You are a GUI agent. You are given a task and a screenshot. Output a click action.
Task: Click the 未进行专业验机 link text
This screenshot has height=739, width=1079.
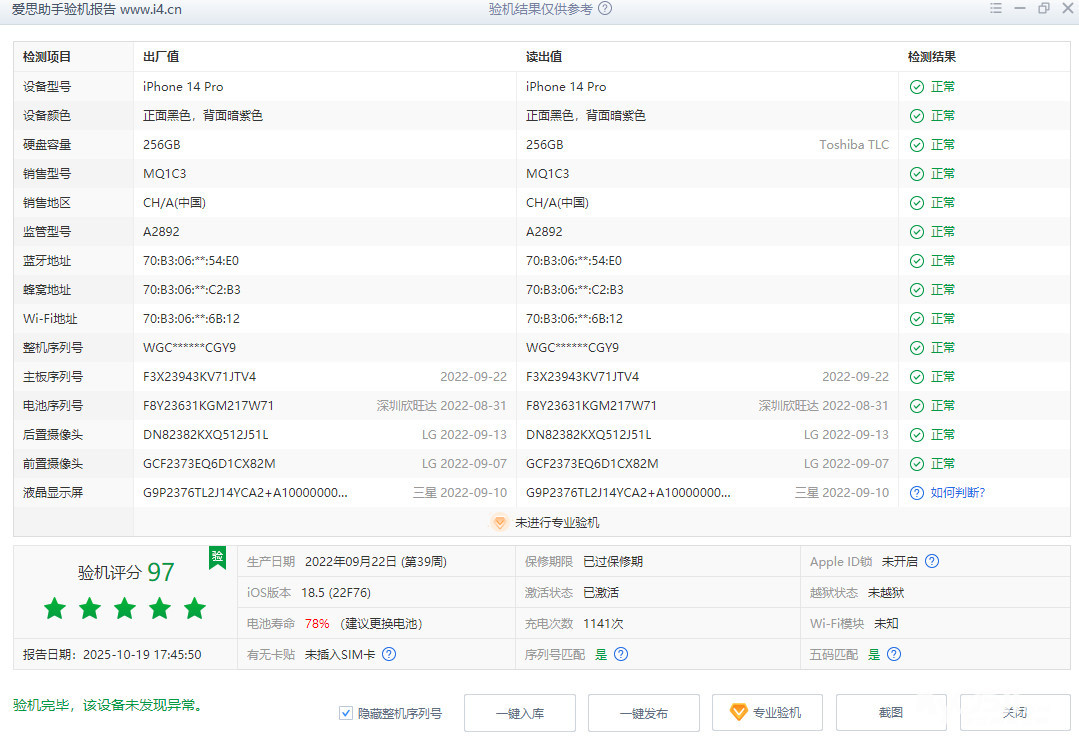[557, 522]
